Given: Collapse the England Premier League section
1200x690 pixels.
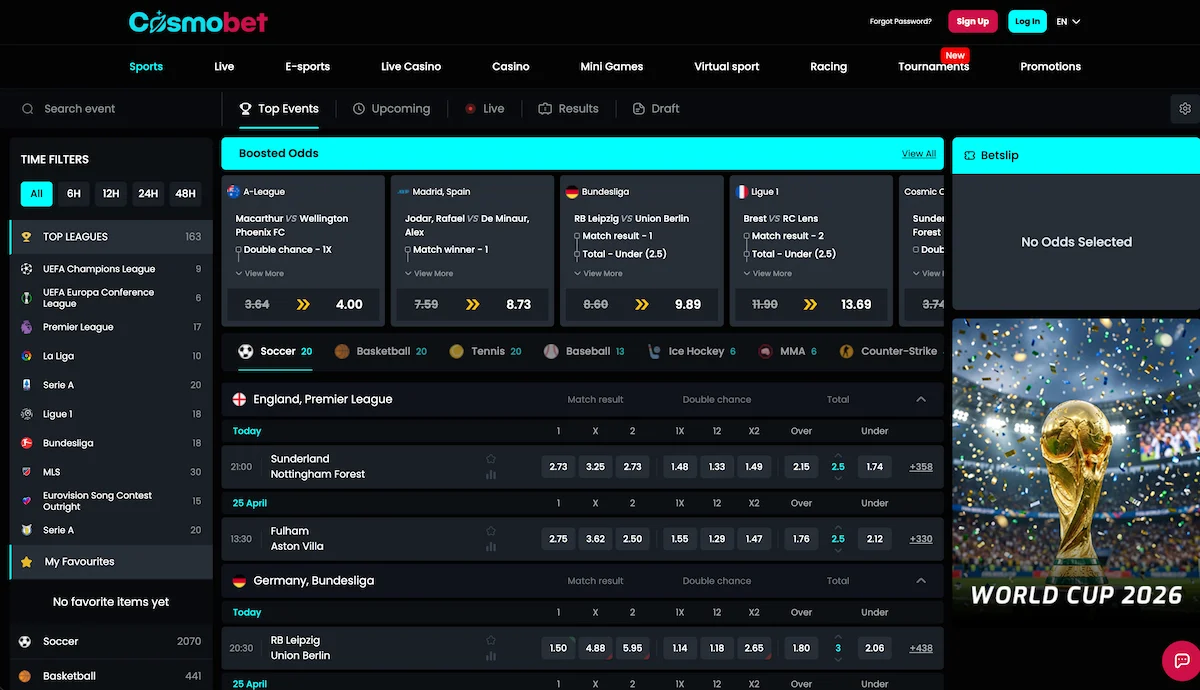Looking at the screenshot, I should [x=921, y=398].
